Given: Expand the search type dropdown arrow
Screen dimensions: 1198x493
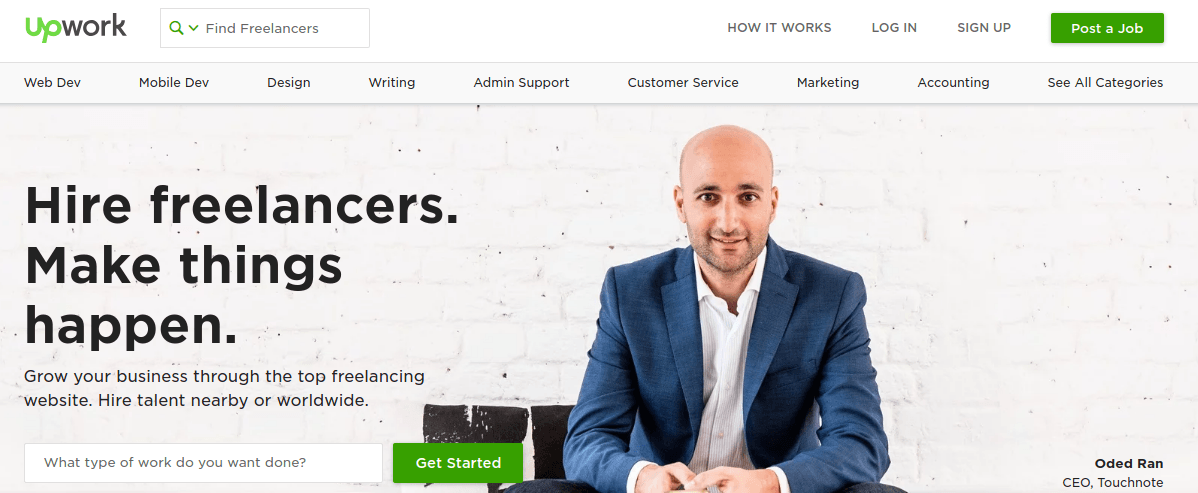Looking at the screenshot, I should (193, 28).
